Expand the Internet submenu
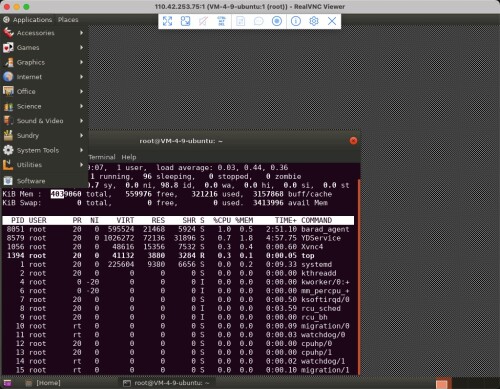 click(x=44, y=77)
